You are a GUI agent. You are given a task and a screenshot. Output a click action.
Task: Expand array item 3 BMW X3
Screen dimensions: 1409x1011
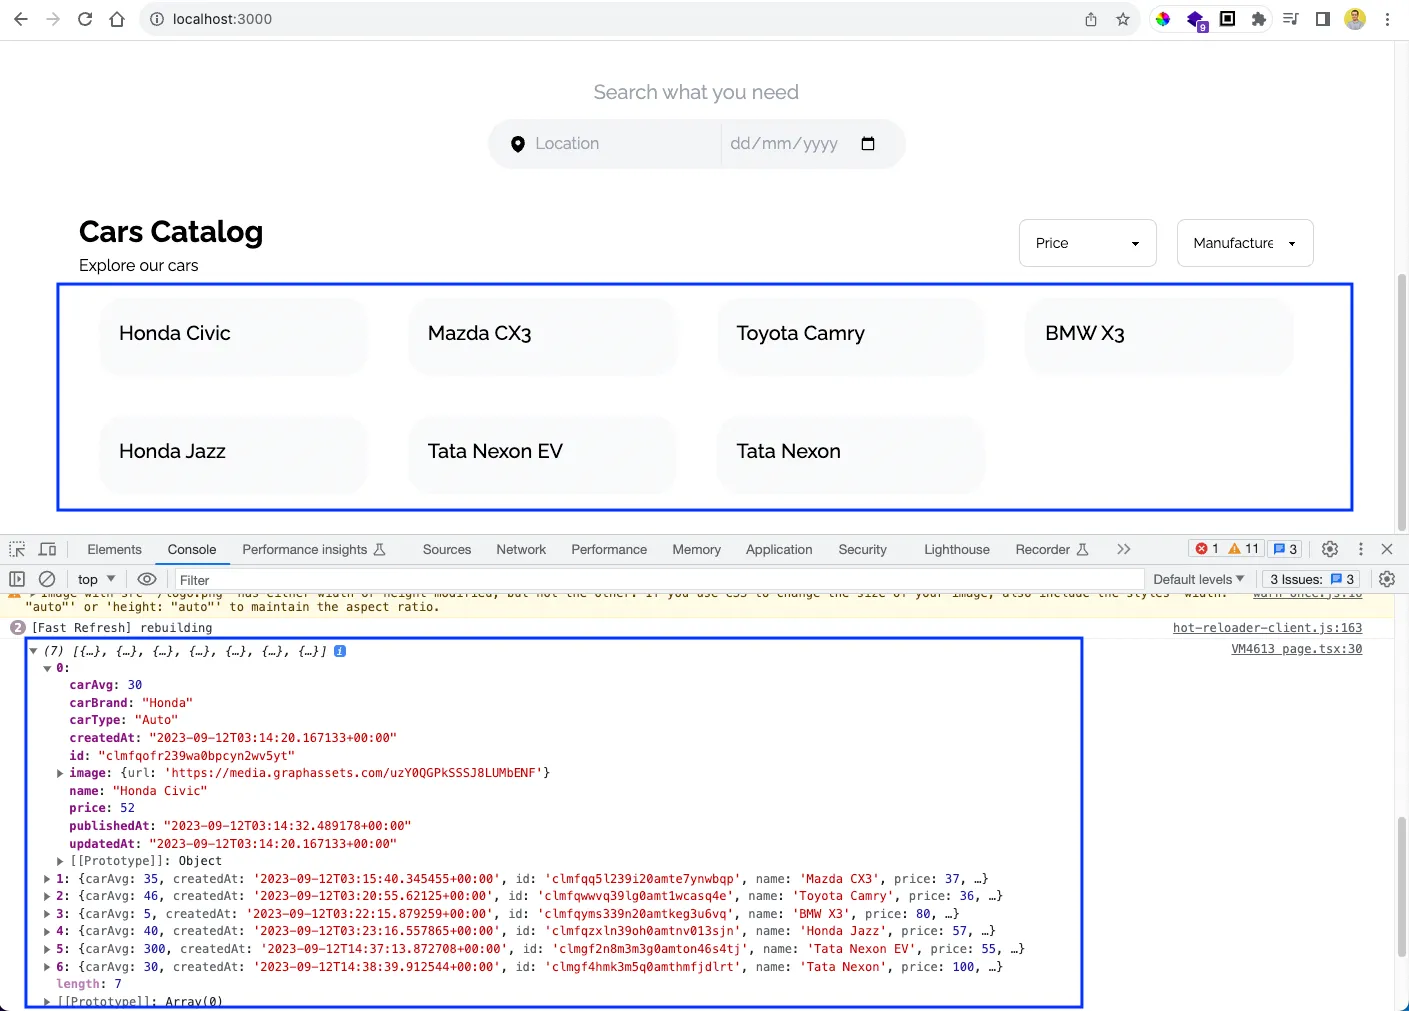click(x=47, y=914)
